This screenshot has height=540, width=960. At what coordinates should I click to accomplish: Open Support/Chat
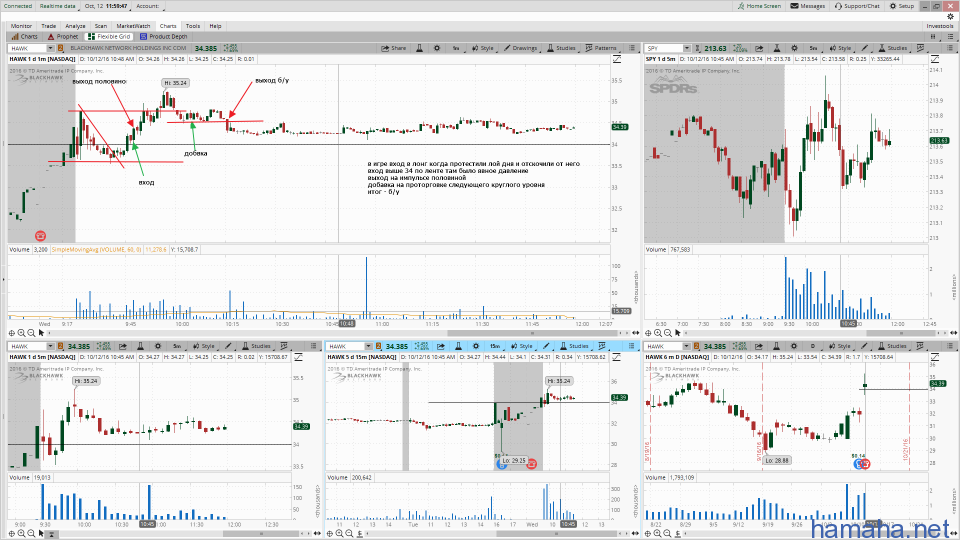[x=857, y=6]
